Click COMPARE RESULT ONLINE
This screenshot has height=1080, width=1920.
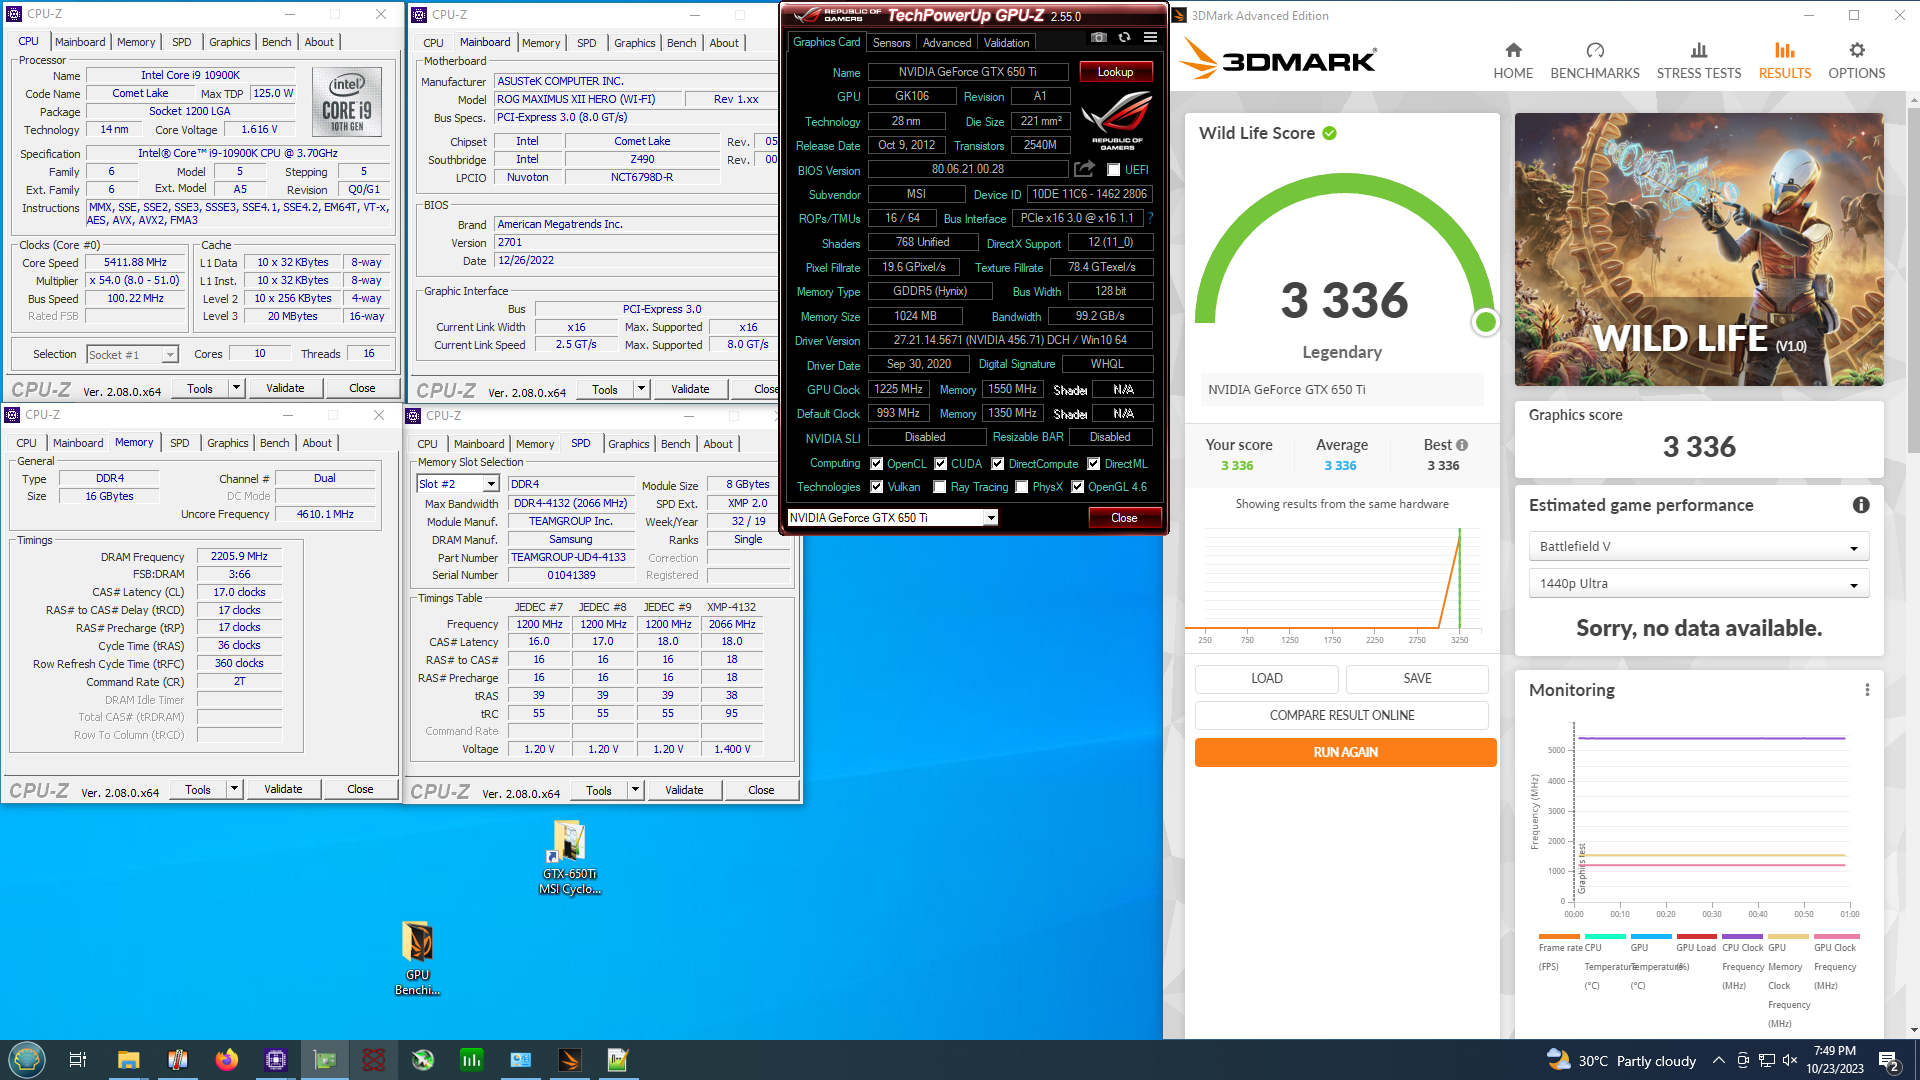(1342, 716)
